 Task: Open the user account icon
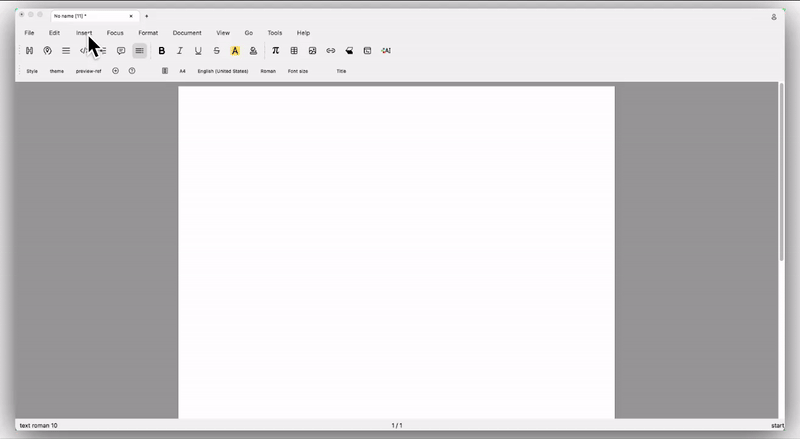(x=774, y=16)
